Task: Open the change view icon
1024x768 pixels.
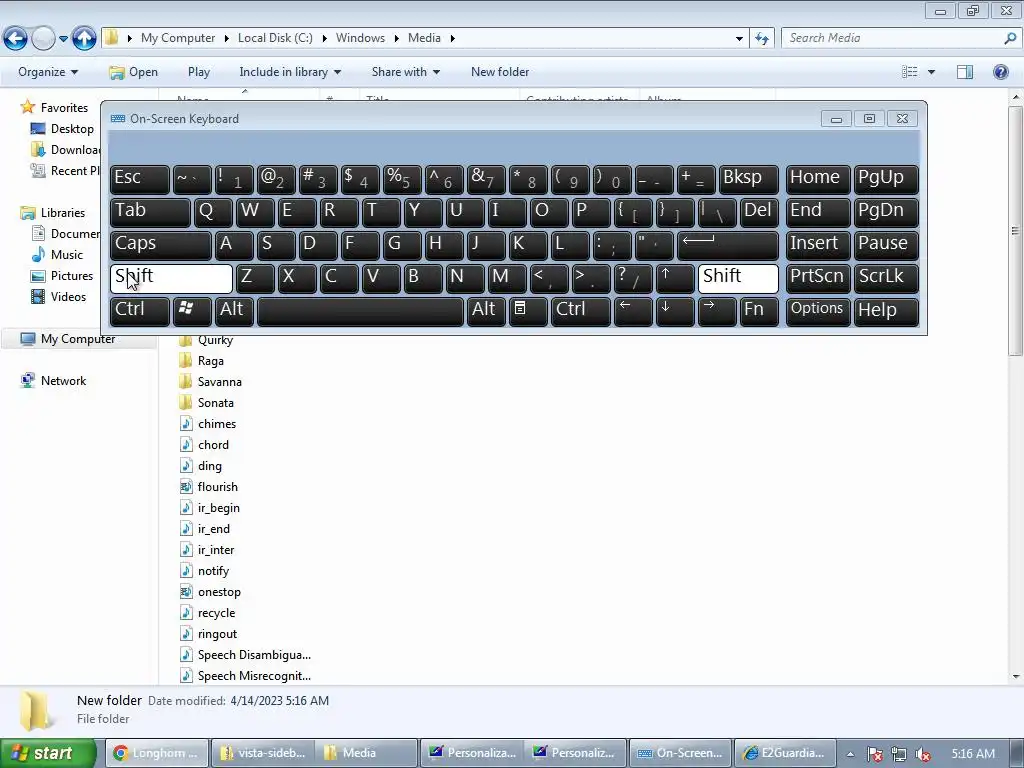Action: point(910,72)
